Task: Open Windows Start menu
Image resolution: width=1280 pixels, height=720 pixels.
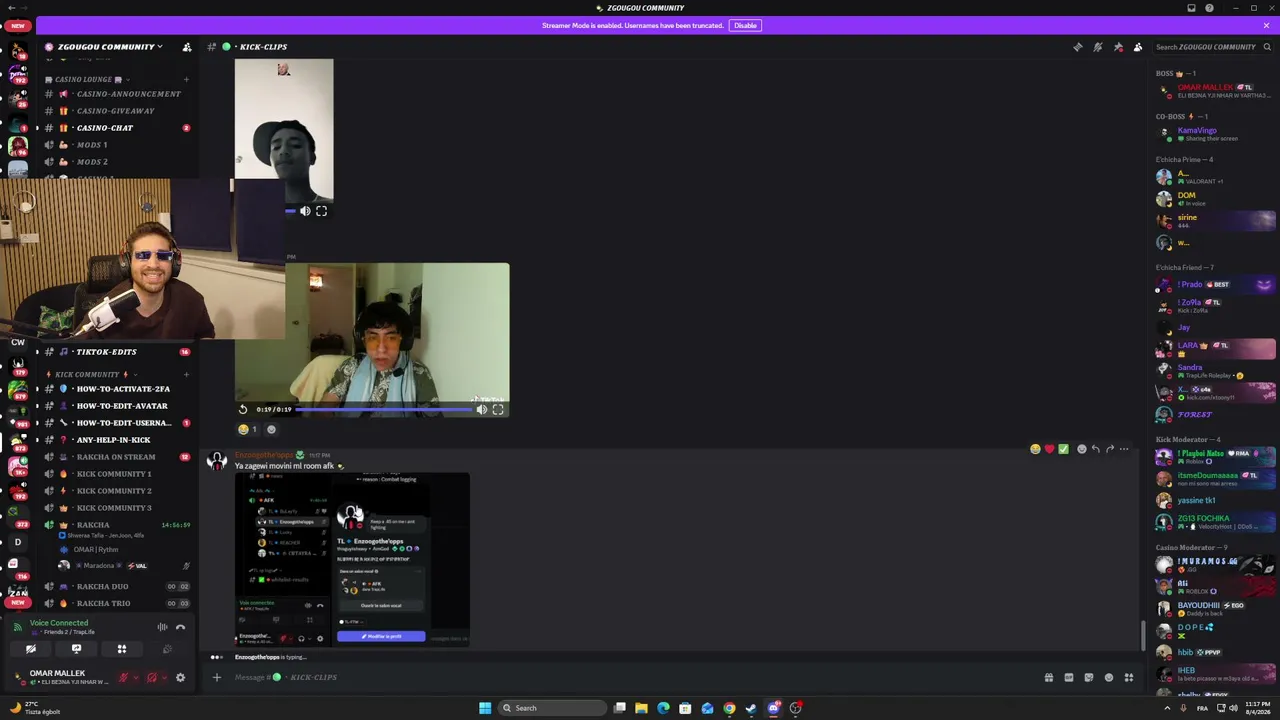Action: (x=485, y=708)
